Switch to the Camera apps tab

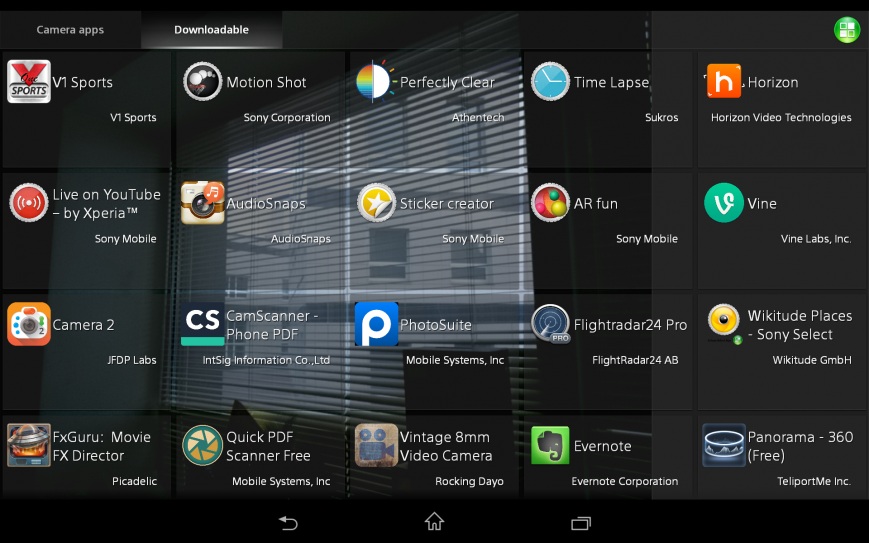coord(70,30)
